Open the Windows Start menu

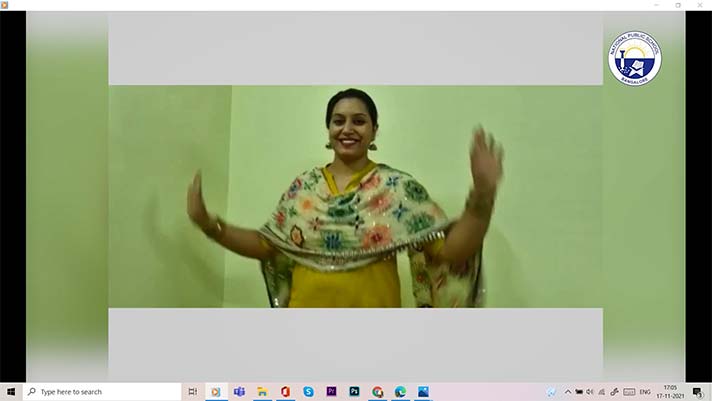pyautogui.click(x=11, y=392)
